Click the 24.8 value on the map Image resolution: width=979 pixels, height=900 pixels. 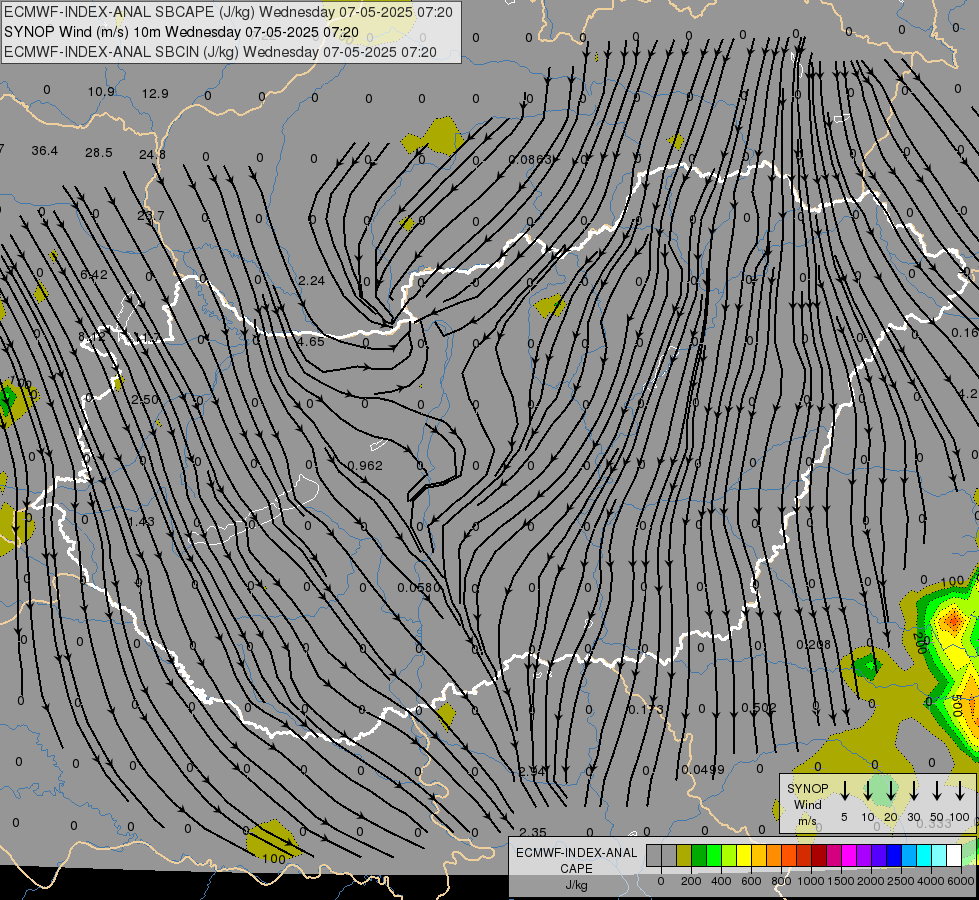click(152, 155)
